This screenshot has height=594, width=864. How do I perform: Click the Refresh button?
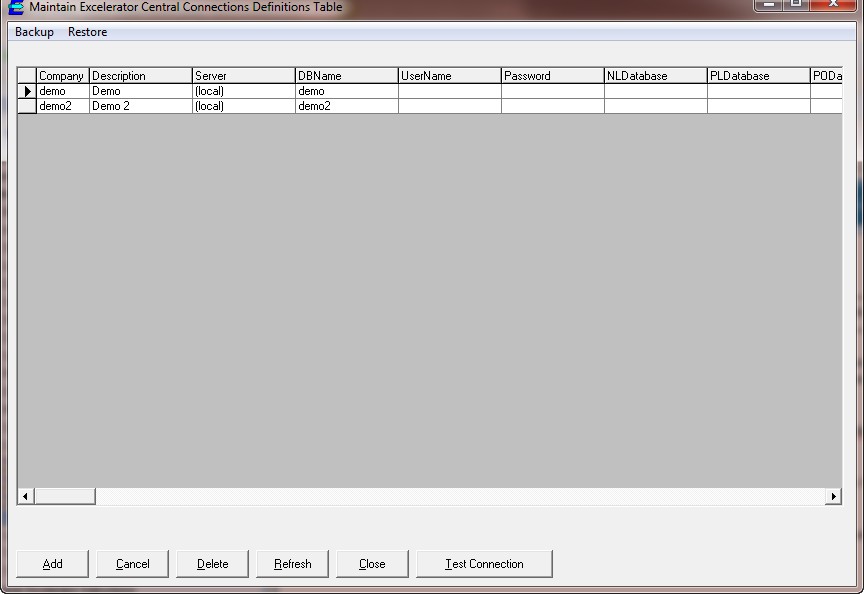[x=293, y=564]
